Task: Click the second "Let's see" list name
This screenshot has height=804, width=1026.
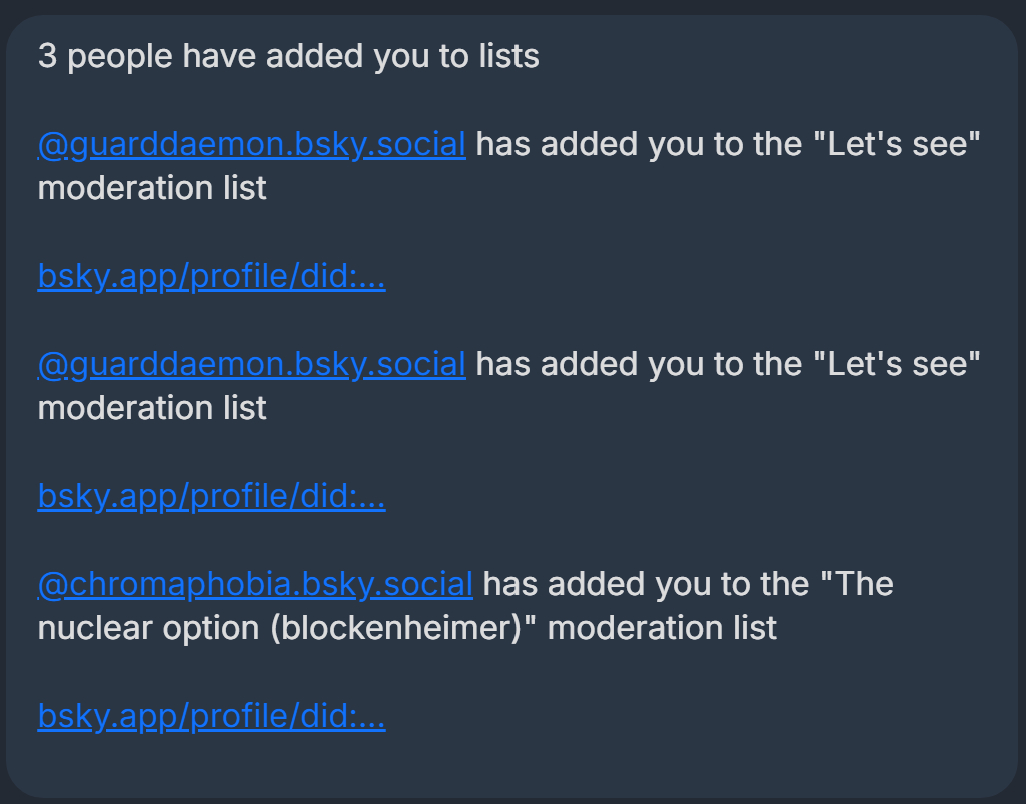Action: pos(899,365)
